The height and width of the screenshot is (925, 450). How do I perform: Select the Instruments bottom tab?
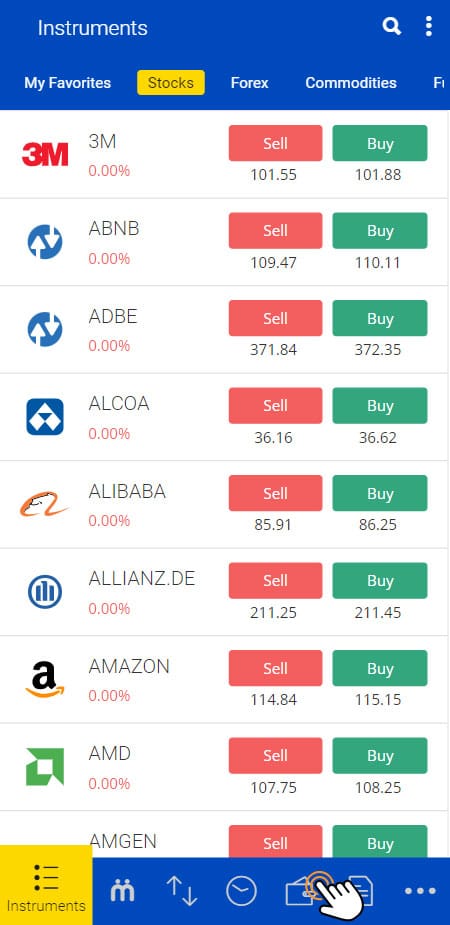tap(46, 885)
